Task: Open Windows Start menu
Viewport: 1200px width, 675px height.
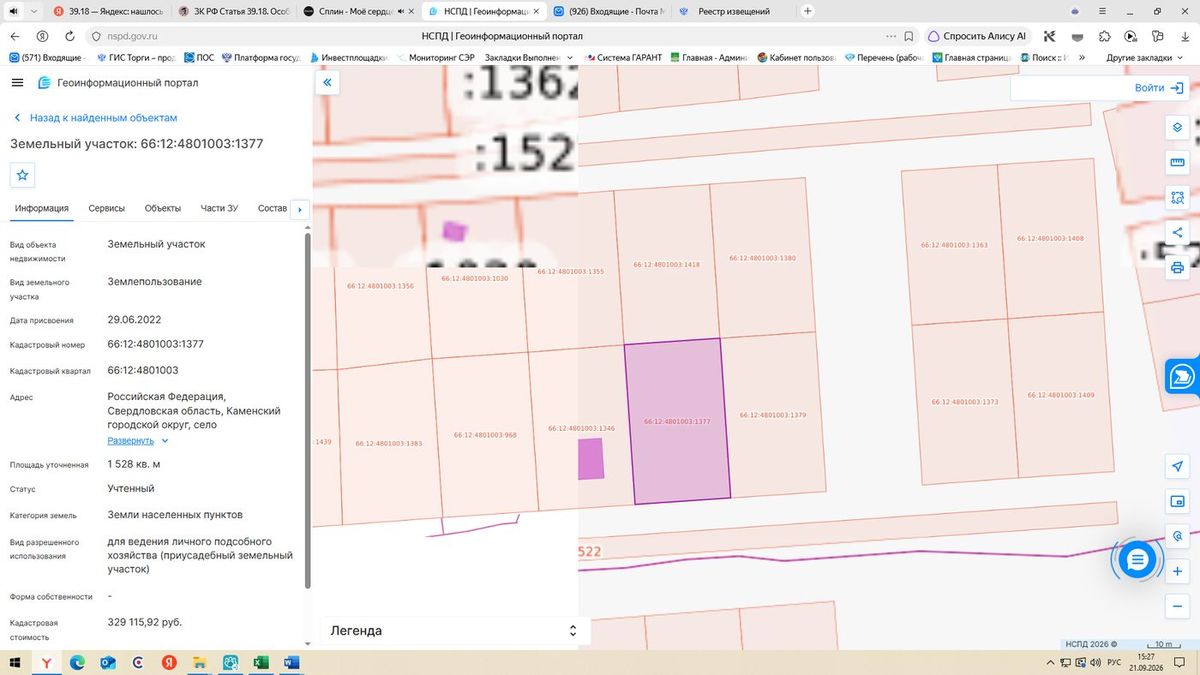Action: pyautogui.click(x=15, y=662)
